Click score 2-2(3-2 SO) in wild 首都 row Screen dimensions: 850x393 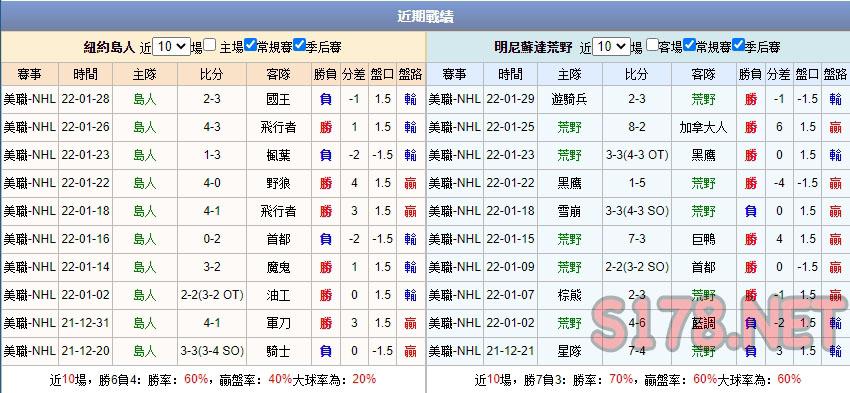tap(637, 267)
